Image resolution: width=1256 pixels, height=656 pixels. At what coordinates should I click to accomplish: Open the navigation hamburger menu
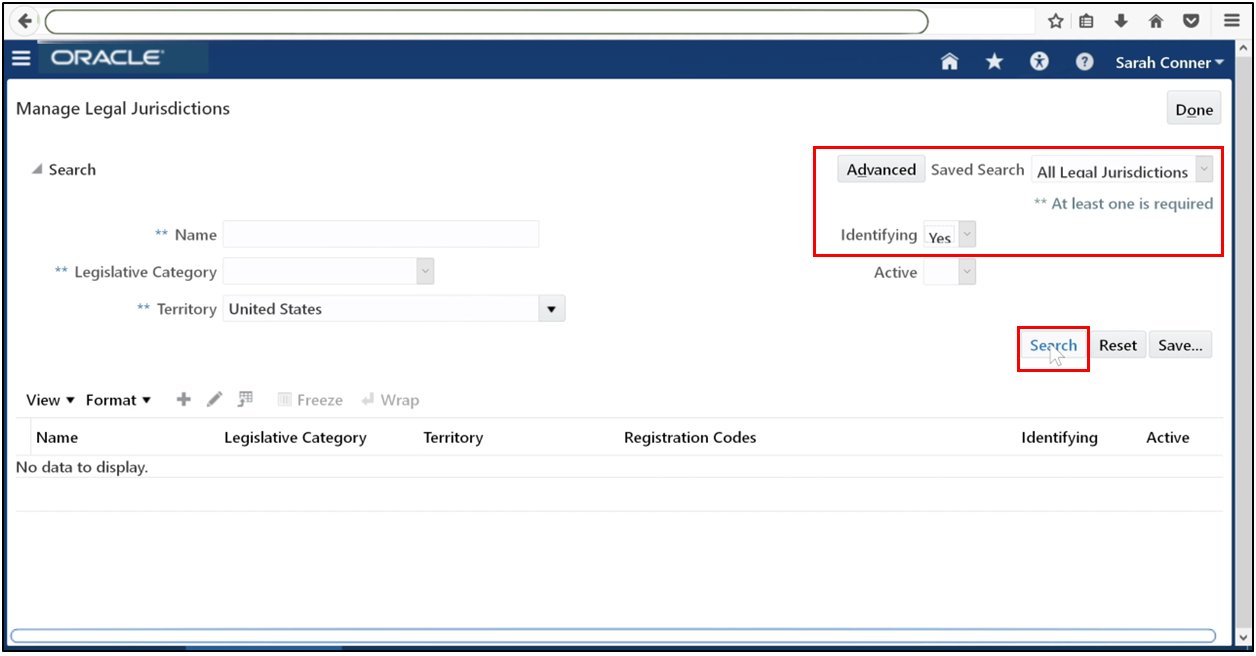[21, 57]
